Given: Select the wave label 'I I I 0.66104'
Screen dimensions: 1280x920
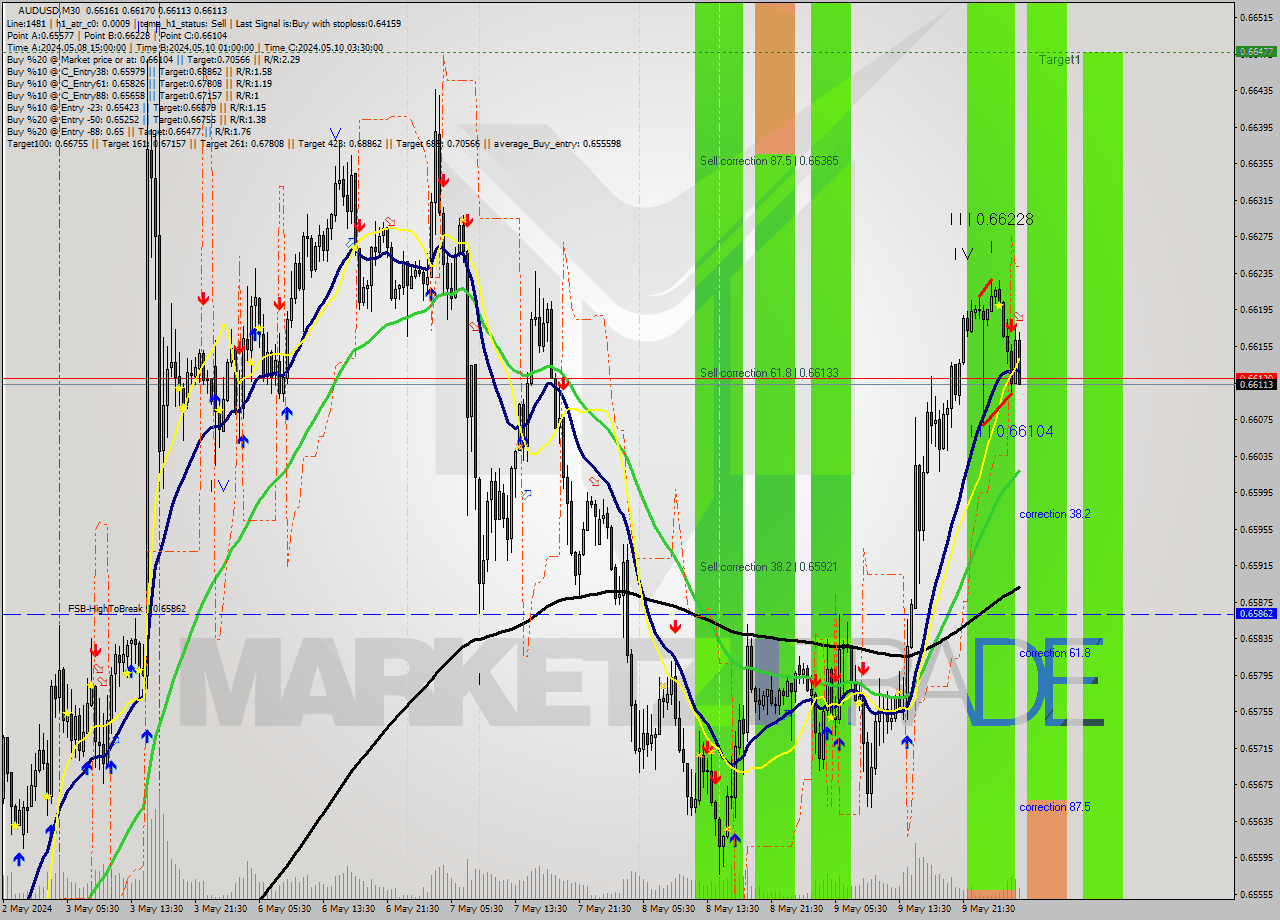Looking at the screenshot, I should point(1011,431).
